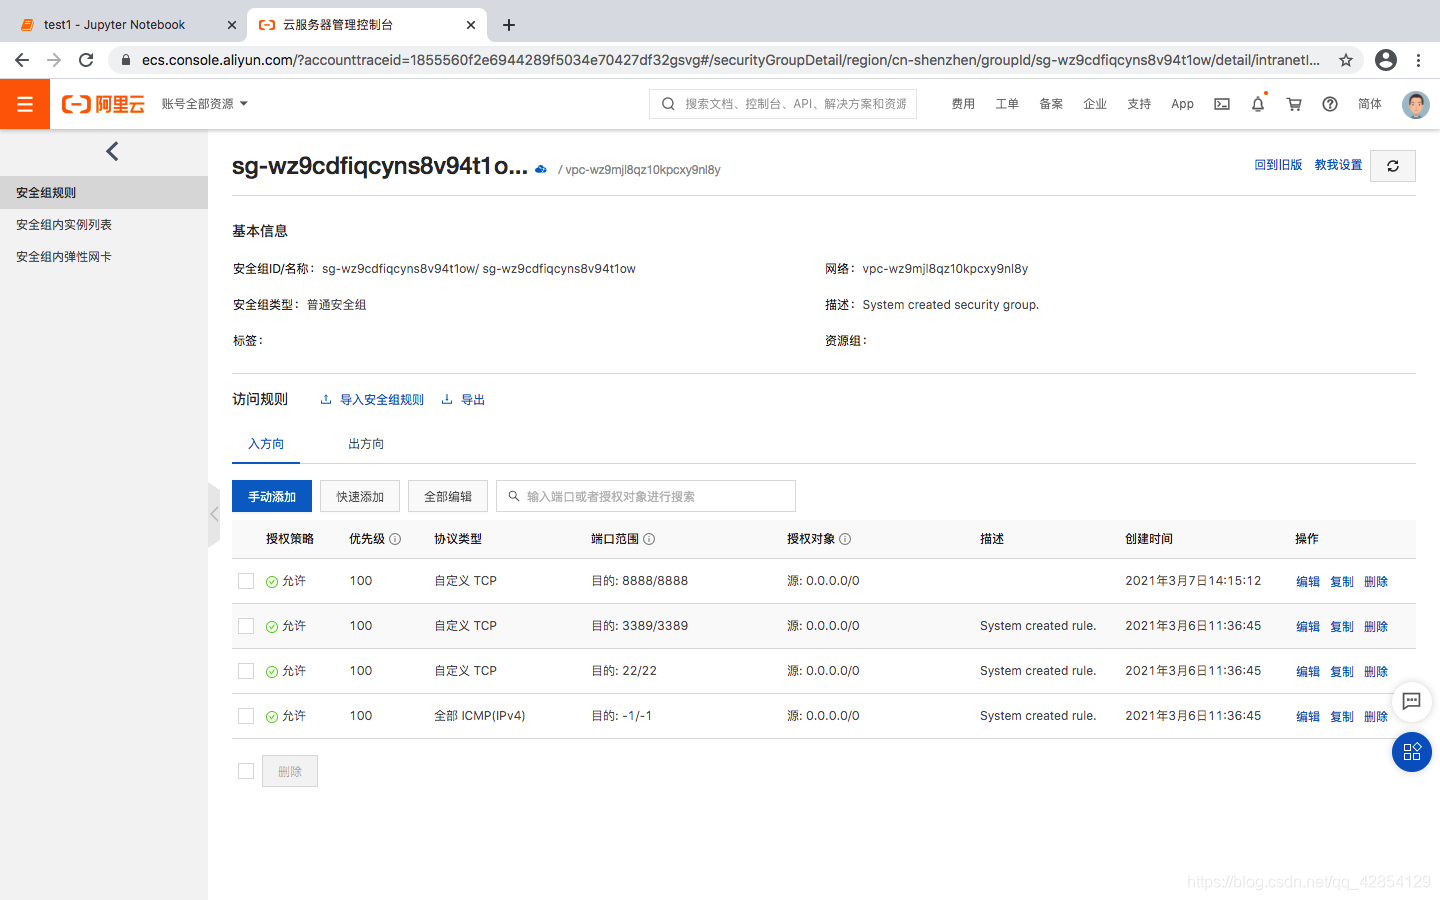The width and height of the screenshot is (1440, 900).
Task: Click the search magnifier in top search bar
Action: point(668,104)
